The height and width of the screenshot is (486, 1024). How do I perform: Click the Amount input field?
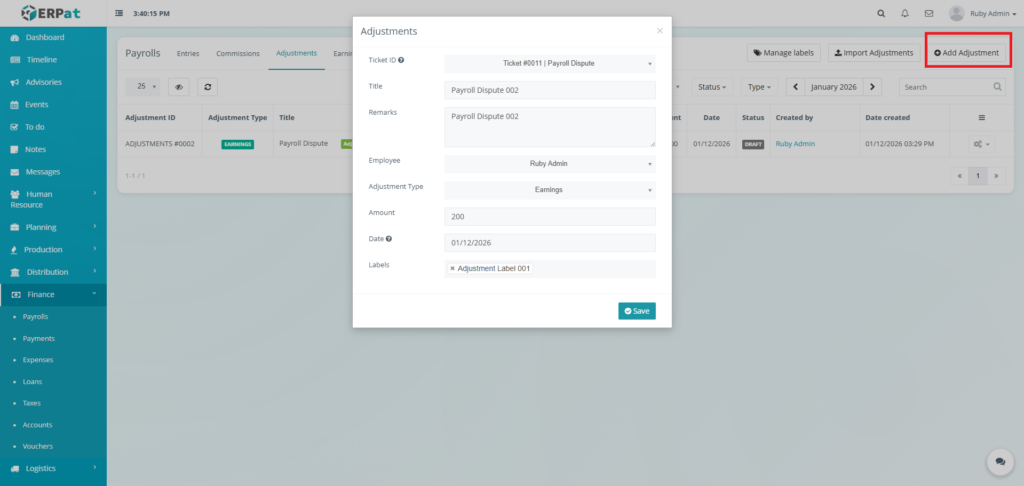click(x=550, y=216)
